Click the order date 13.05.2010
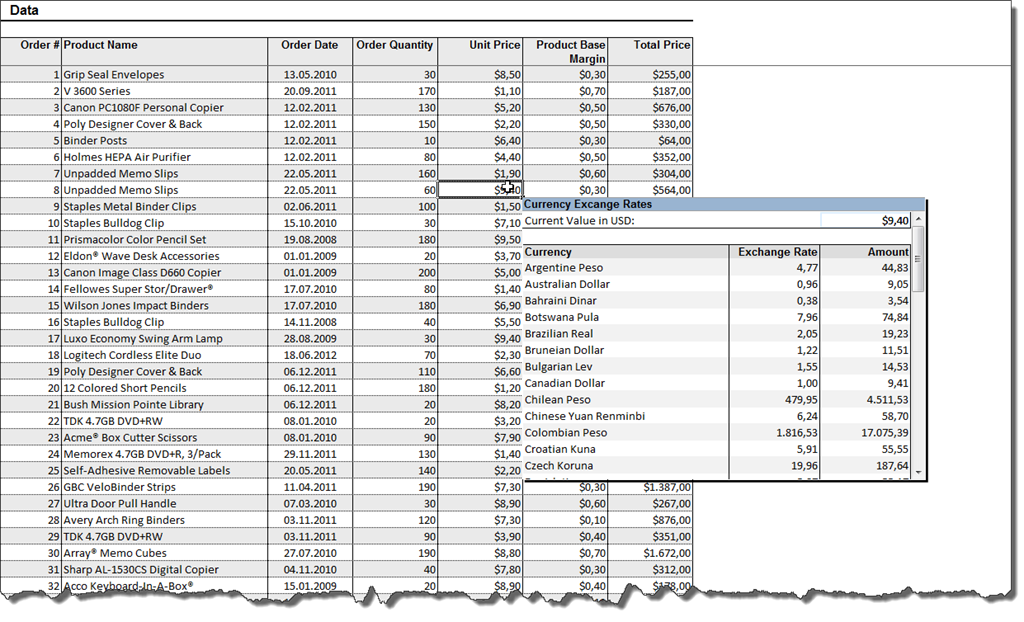This screenshot has width=1024, height=622. coord(310,74)
